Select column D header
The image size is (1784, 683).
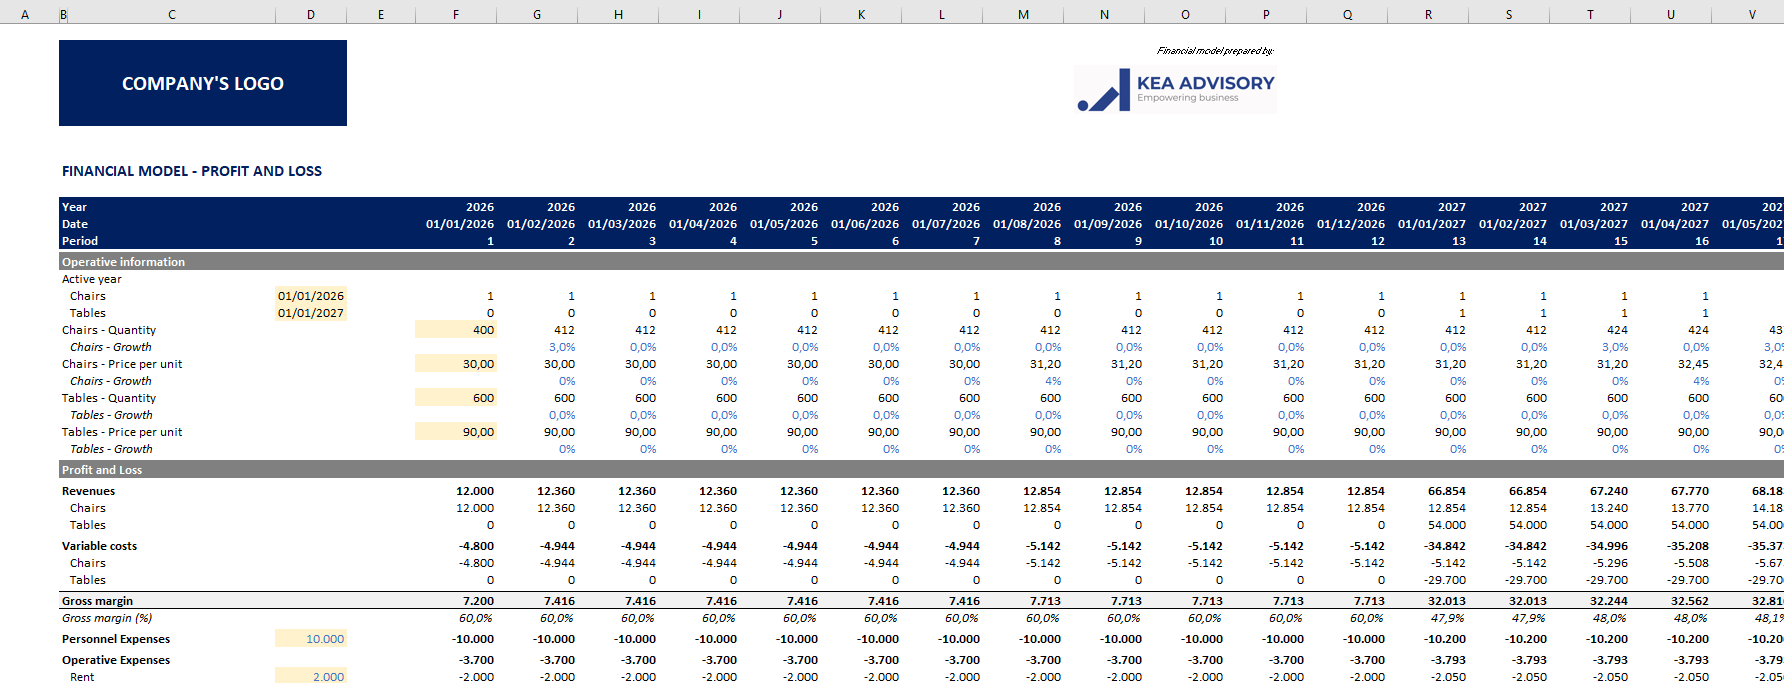click(311, 14)
